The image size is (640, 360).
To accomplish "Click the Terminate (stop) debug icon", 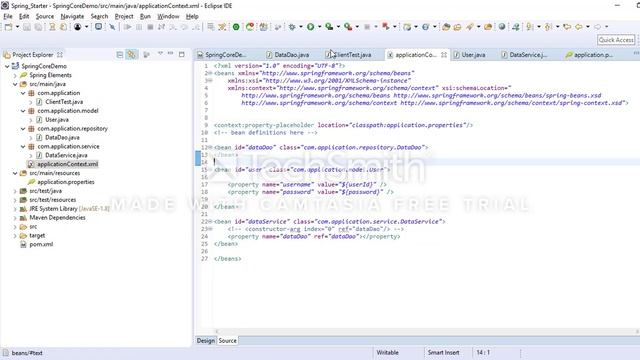I will coord(150,27).
